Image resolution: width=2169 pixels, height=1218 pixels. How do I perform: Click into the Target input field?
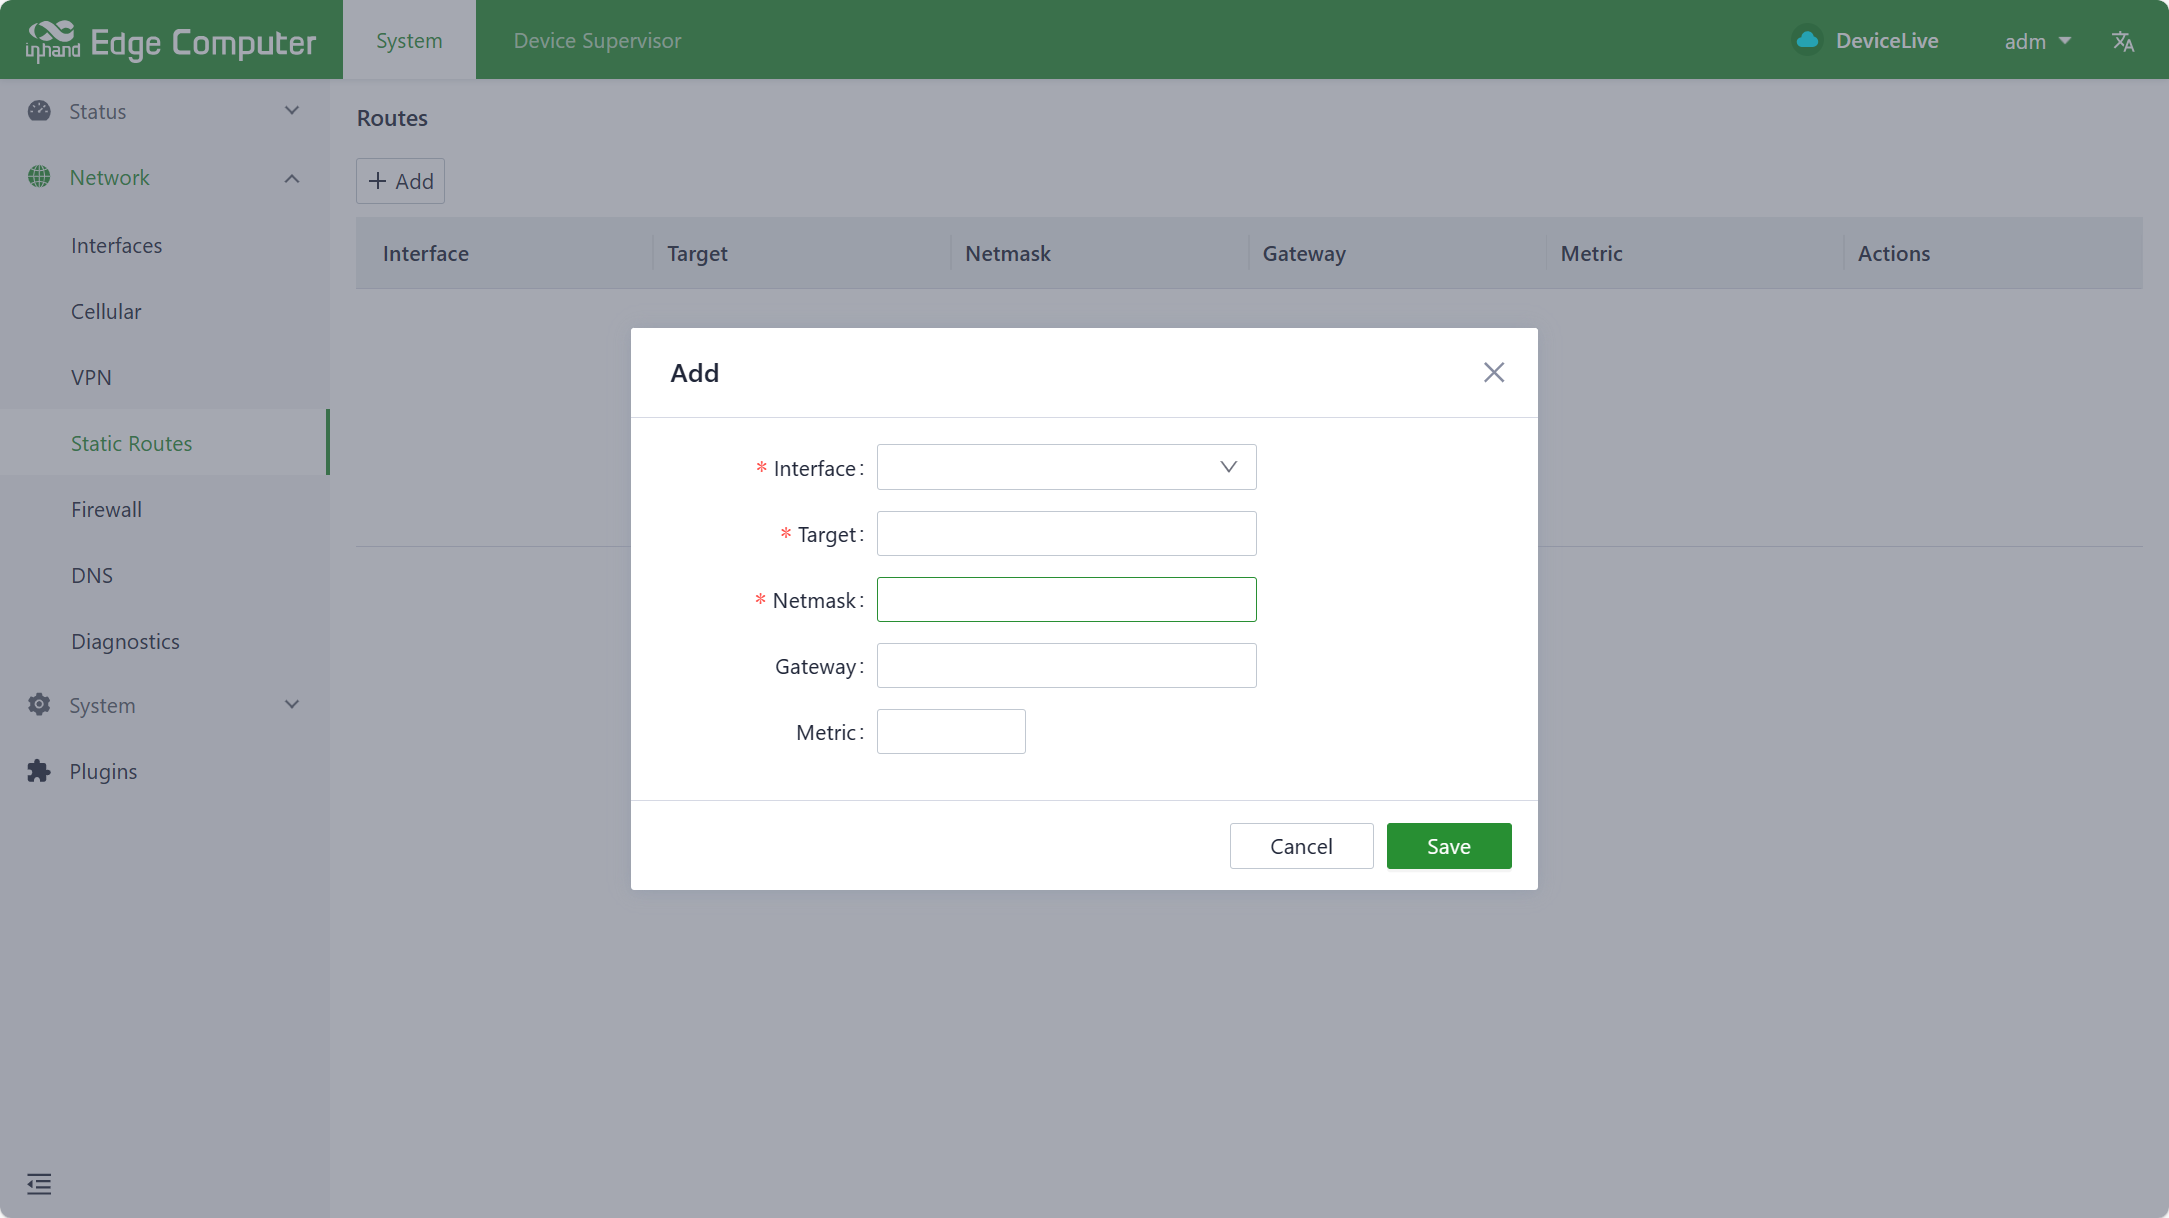(x=1066, y=533)
